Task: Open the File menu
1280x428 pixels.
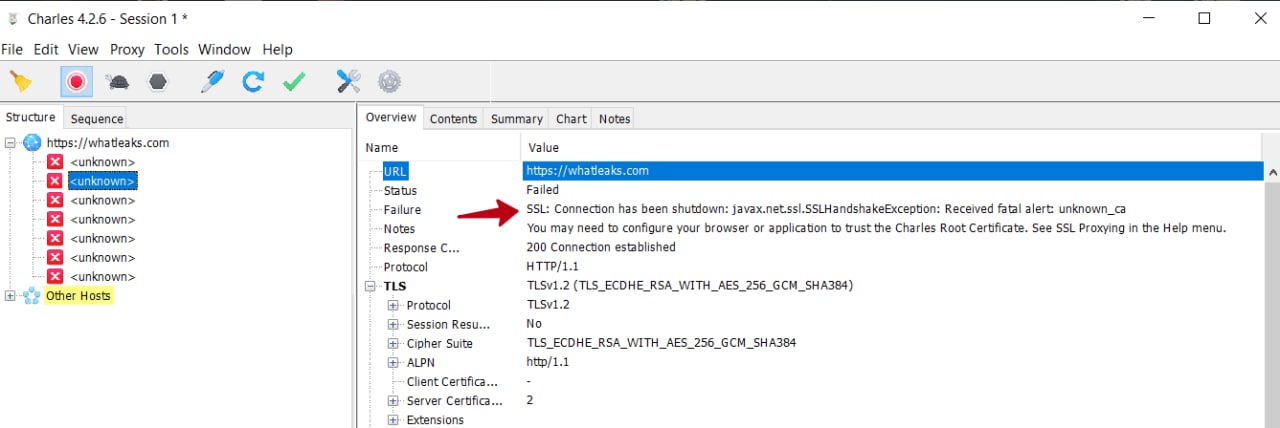Action: pyautogui.click(x=12, y=49)
